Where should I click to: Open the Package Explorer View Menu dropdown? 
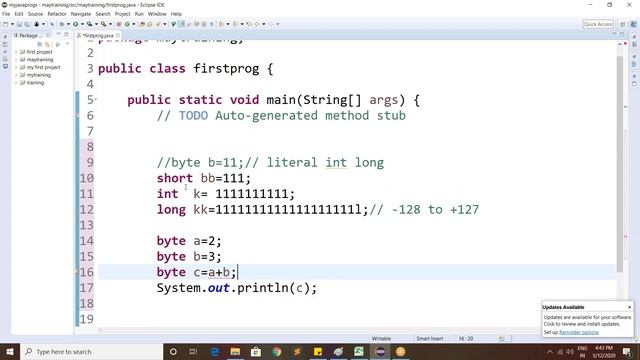[x=67, y=44]
